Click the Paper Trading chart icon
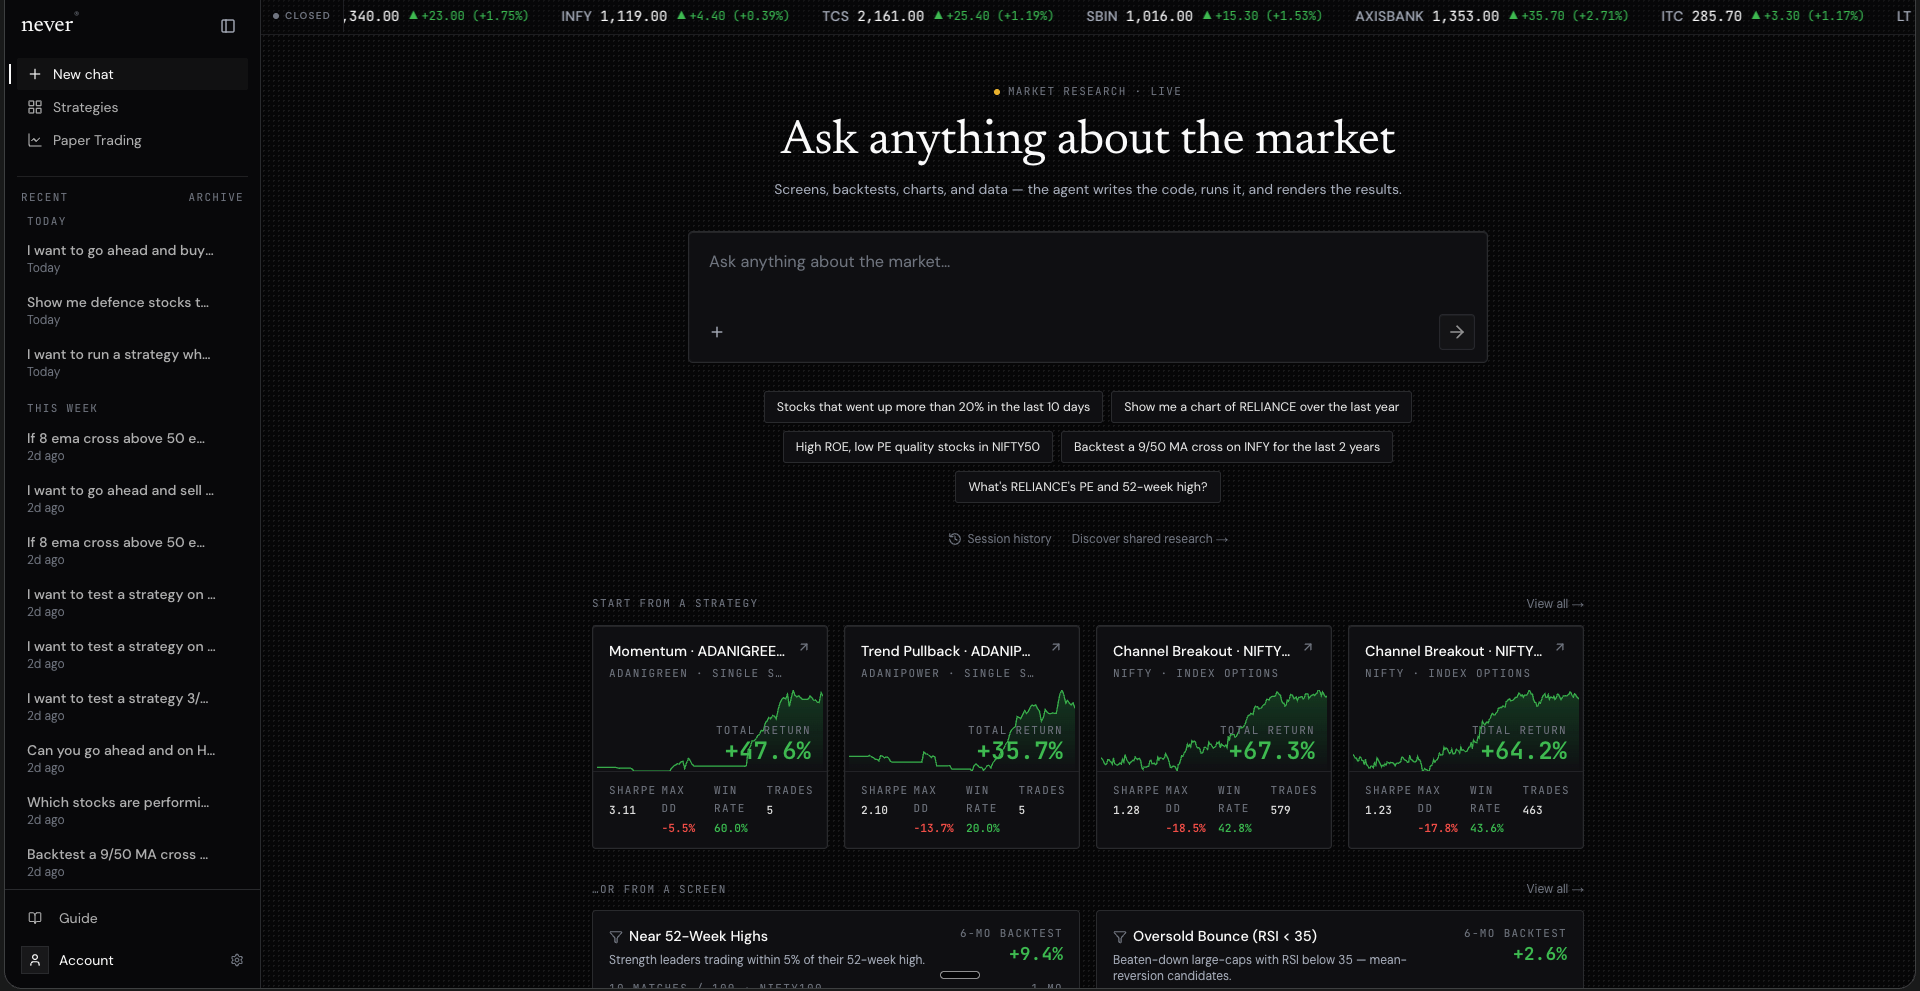The image size is (1920, 991). point(35,140)
